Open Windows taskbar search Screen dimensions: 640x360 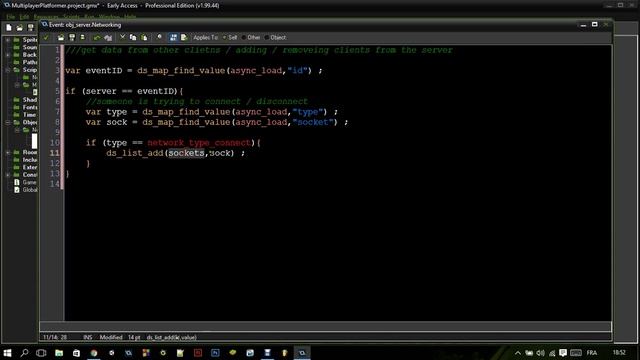point(24,353)
